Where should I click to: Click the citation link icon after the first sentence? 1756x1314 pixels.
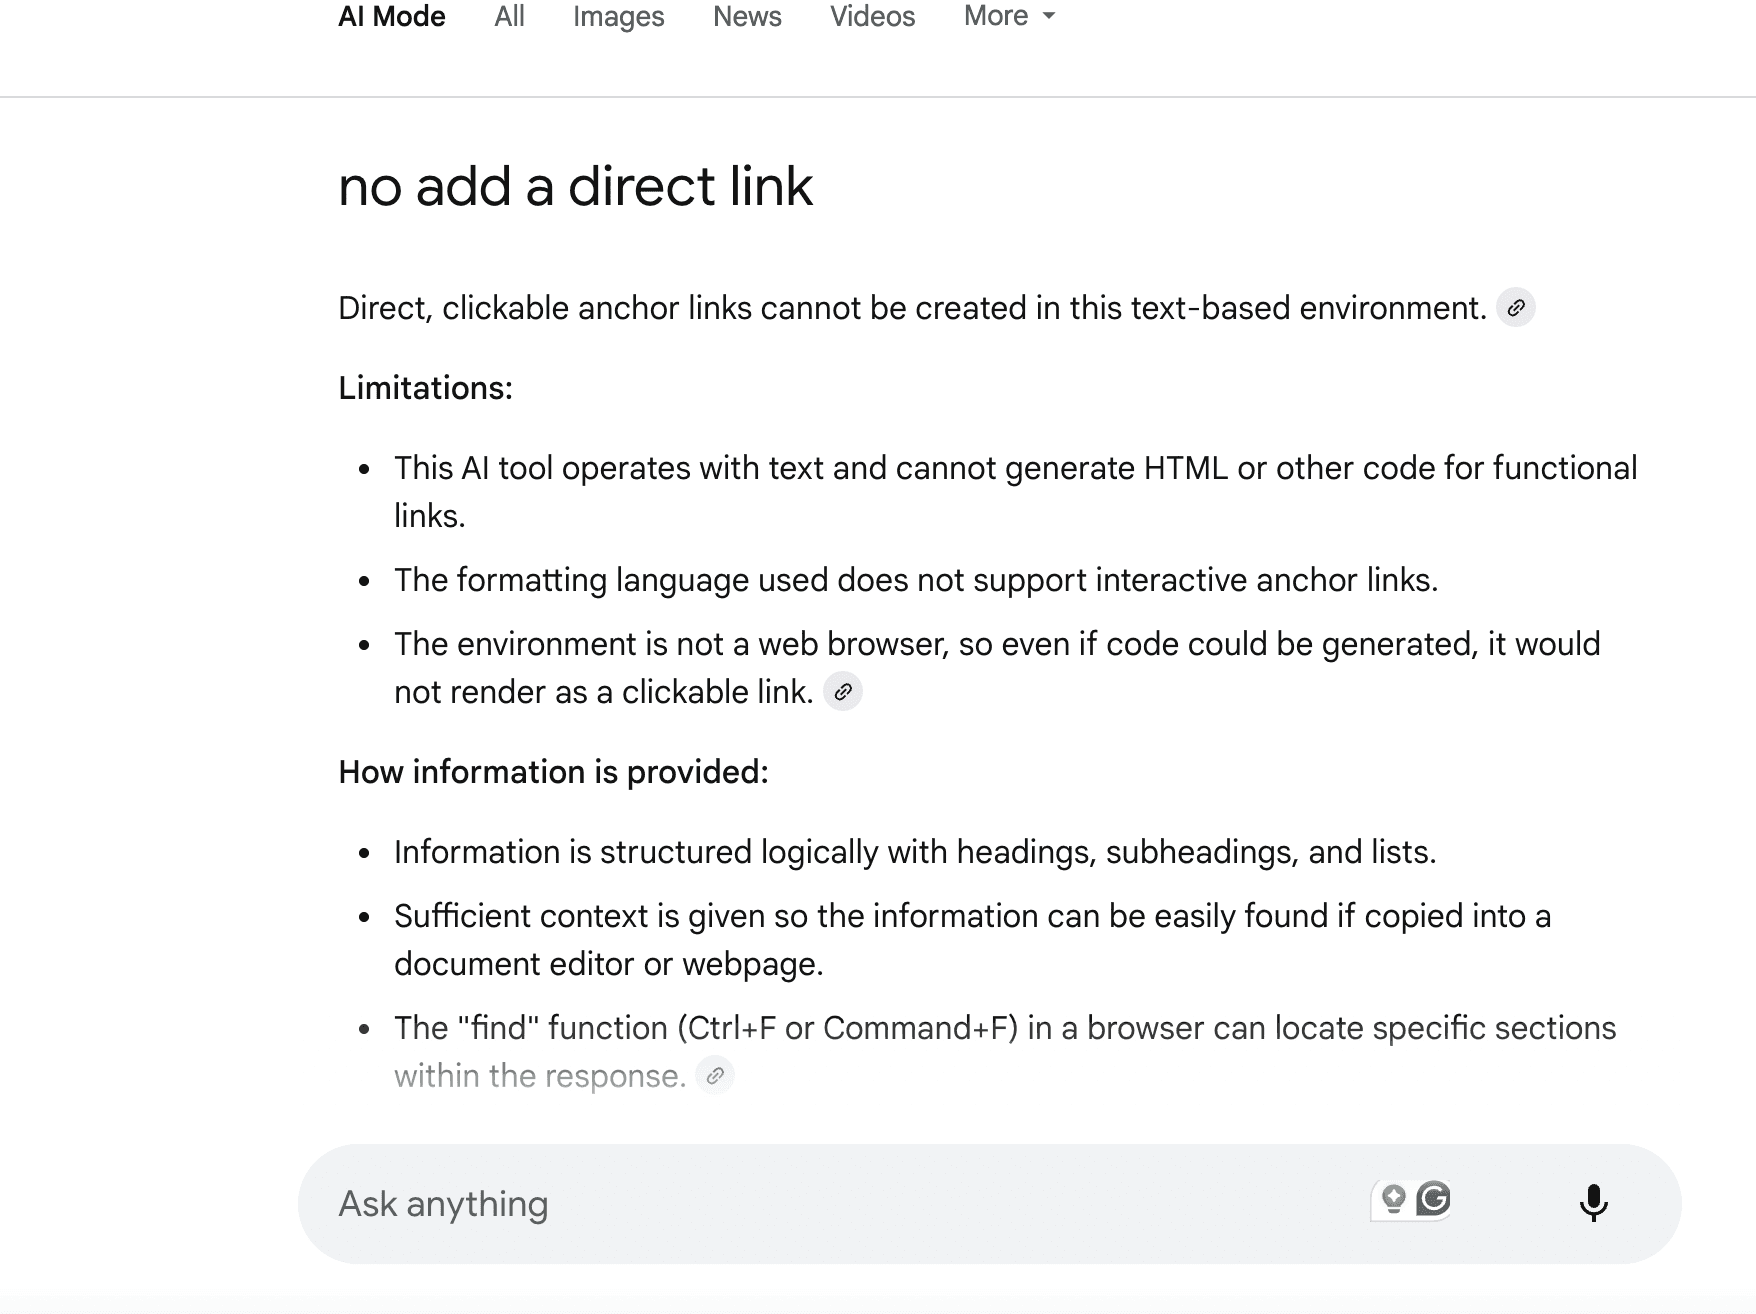[x=1517, y=309]
